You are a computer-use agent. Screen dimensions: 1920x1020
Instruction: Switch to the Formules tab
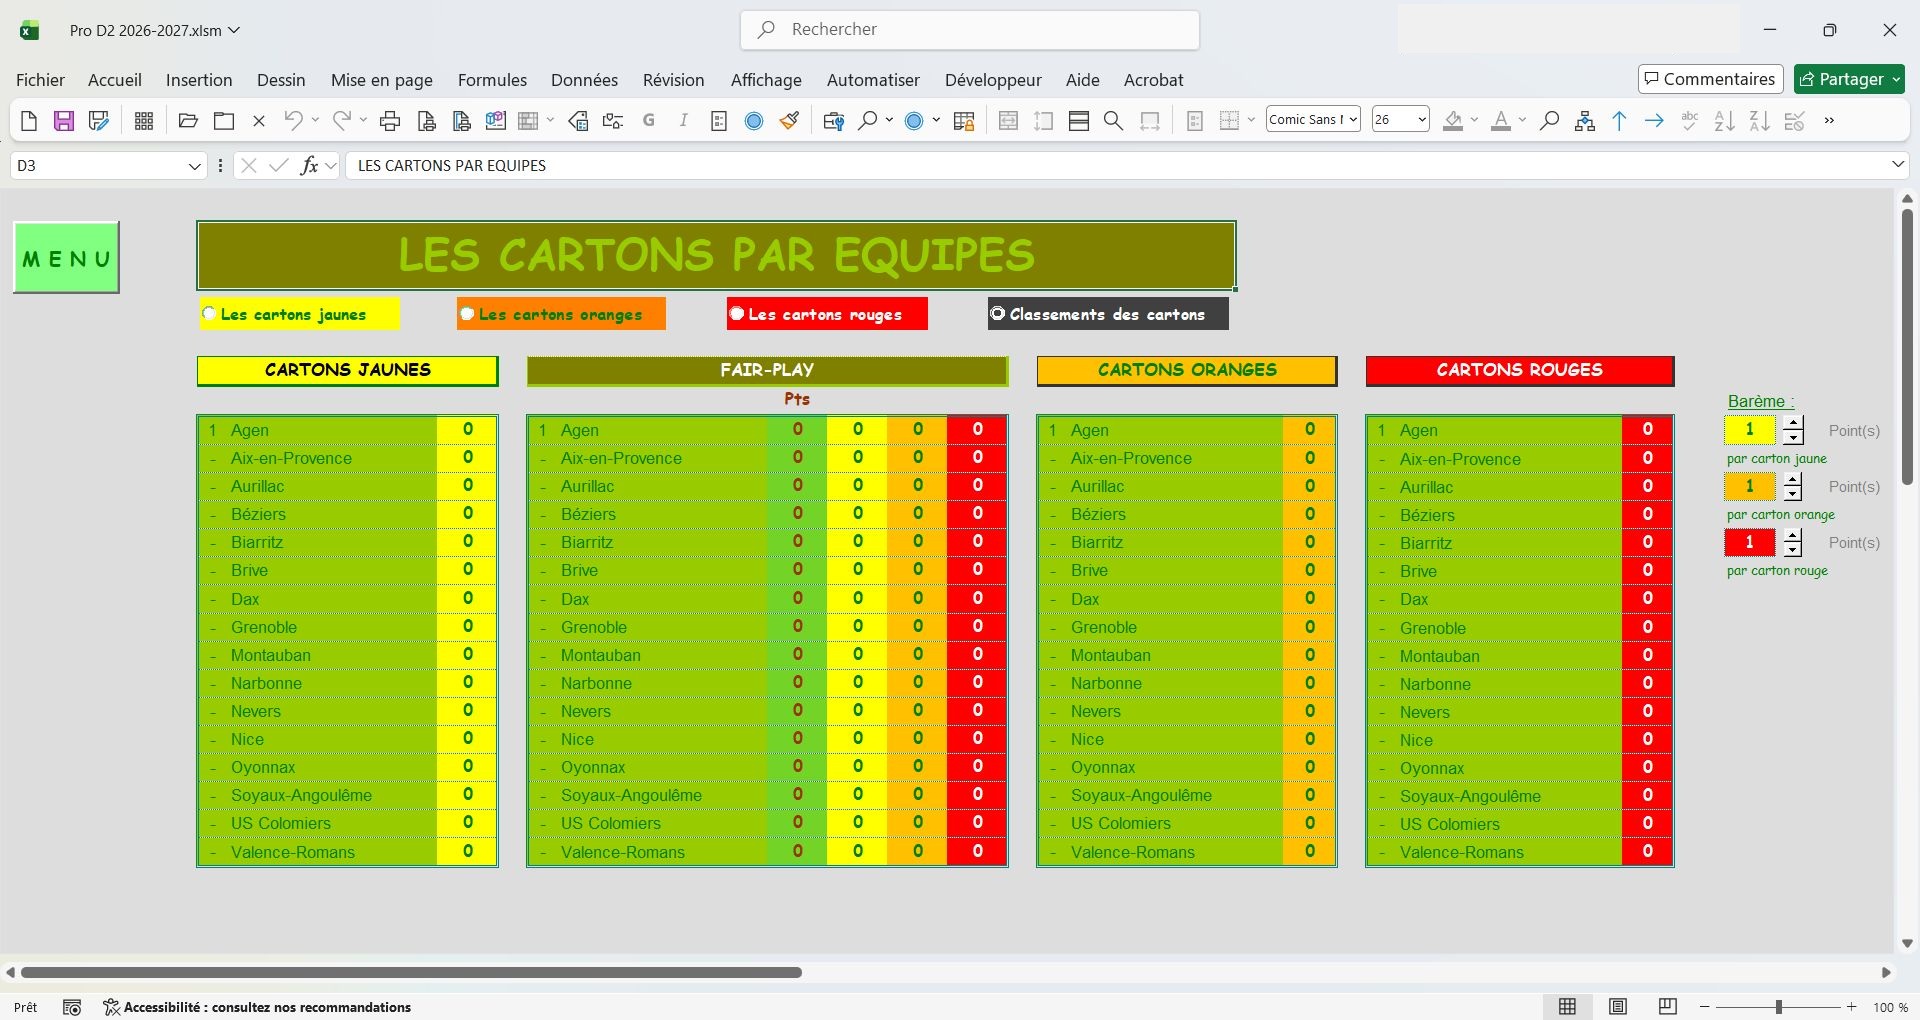coord(492,80)
